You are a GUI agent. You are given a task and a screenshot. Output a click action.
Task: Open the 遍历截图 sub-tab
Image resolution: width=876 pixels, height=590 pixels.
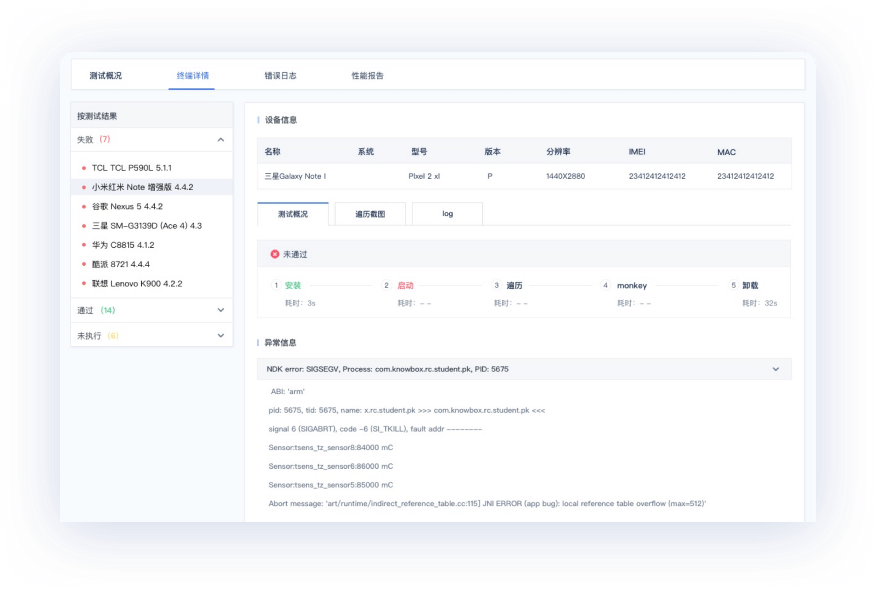(368, 214)
